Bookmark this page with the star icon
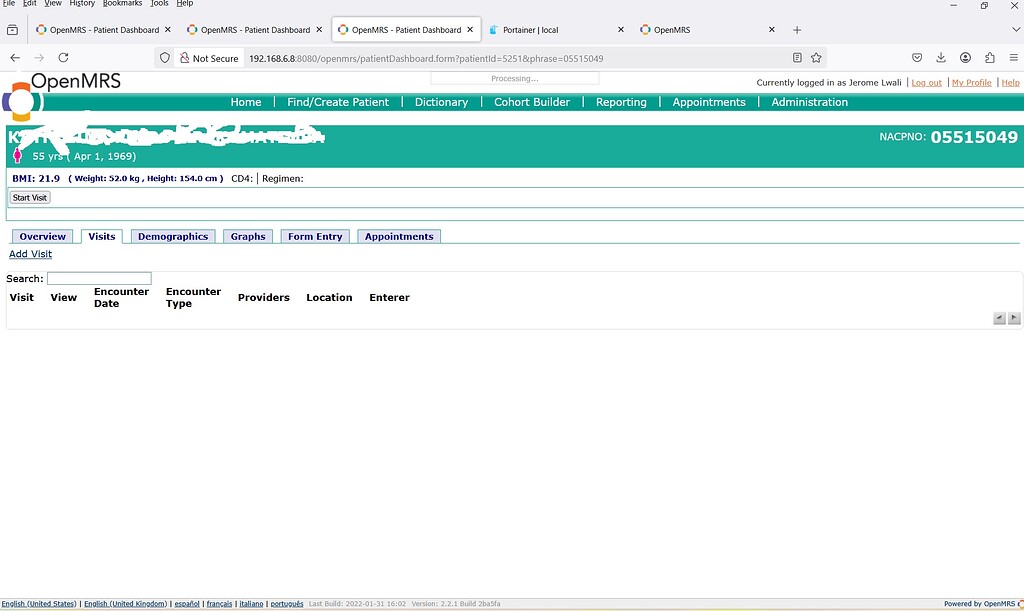This screenshot has height=611, width=1024. pos(816,58)
